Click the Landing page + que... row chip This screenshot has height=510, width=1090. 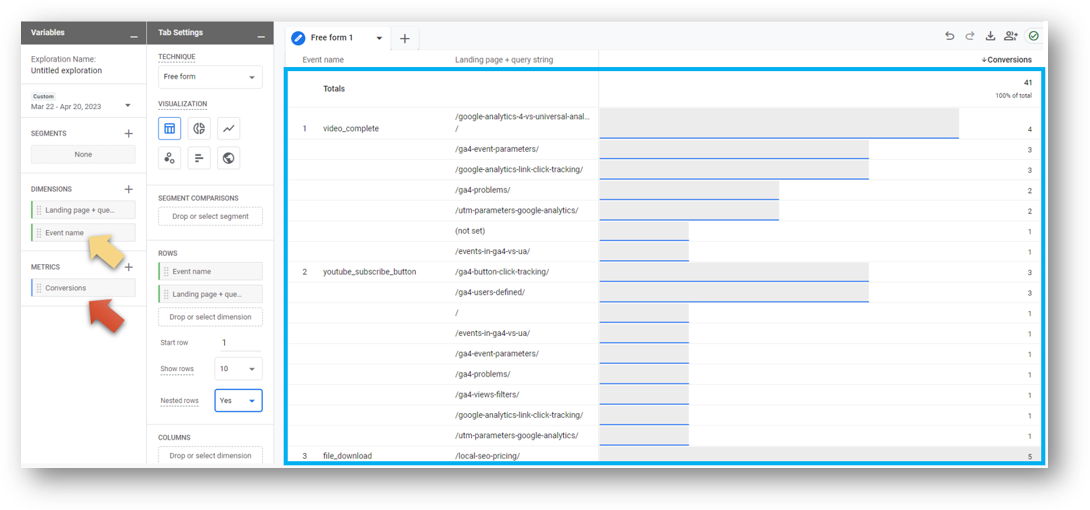pos(211,294)
